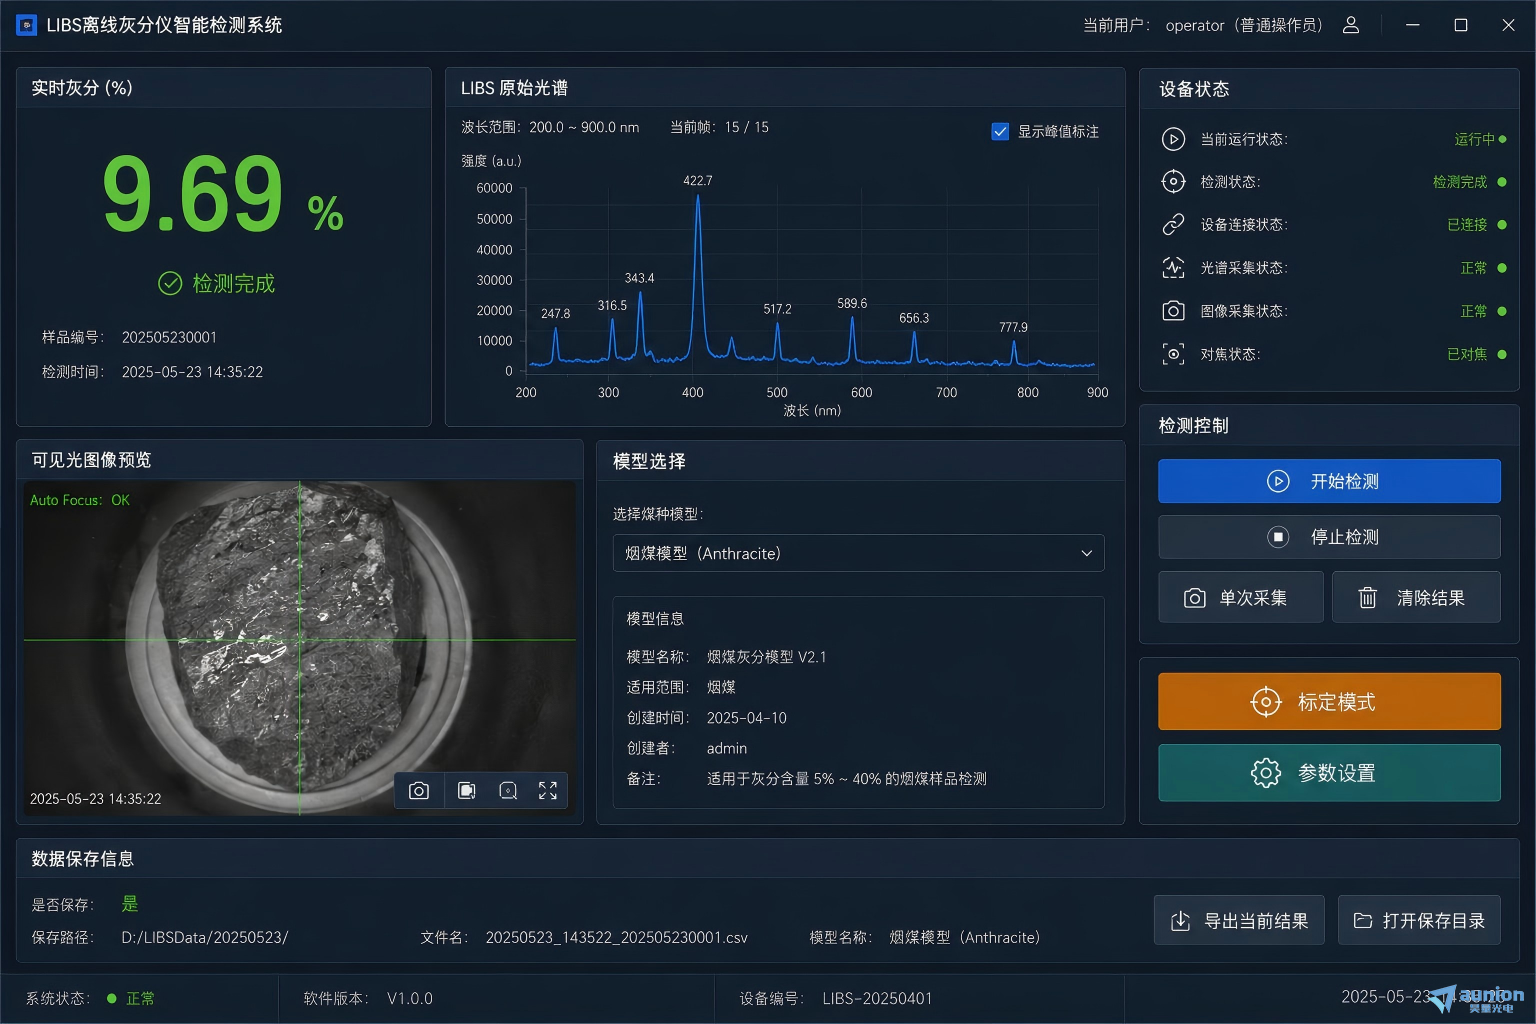Click the link icon beside 设备连接状态

click(x=1173, y=225)
